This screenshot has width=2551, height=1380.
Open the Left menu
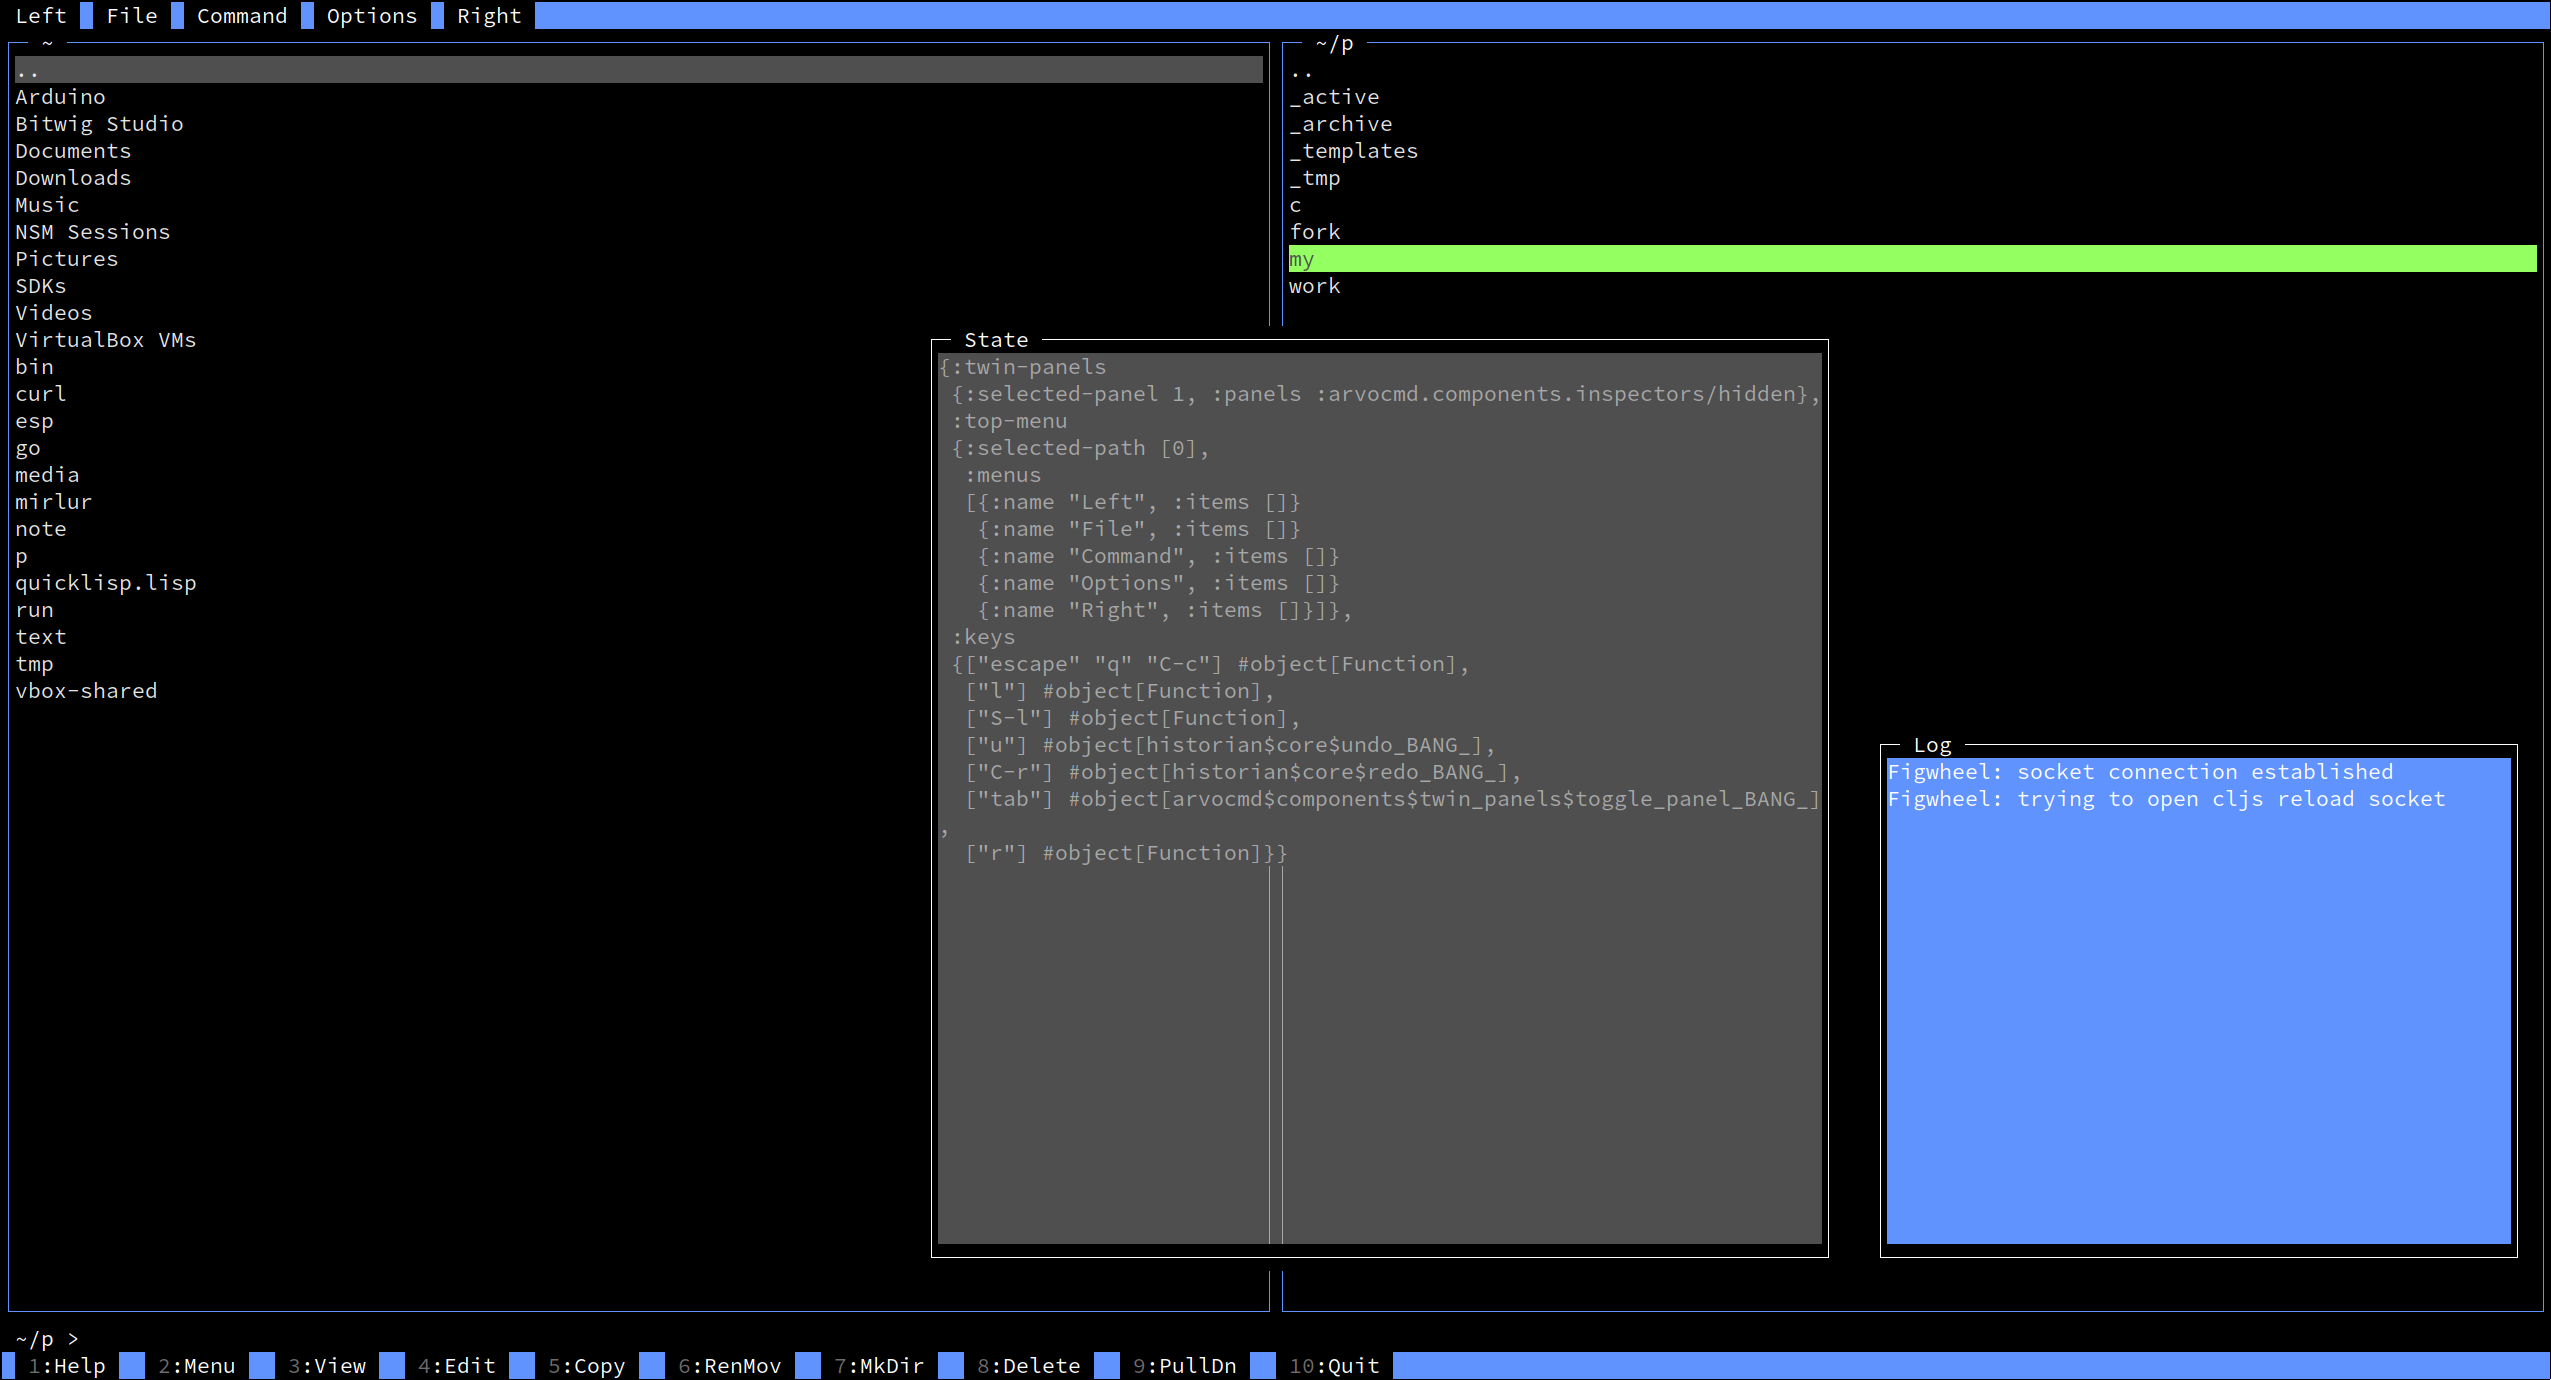41,16
